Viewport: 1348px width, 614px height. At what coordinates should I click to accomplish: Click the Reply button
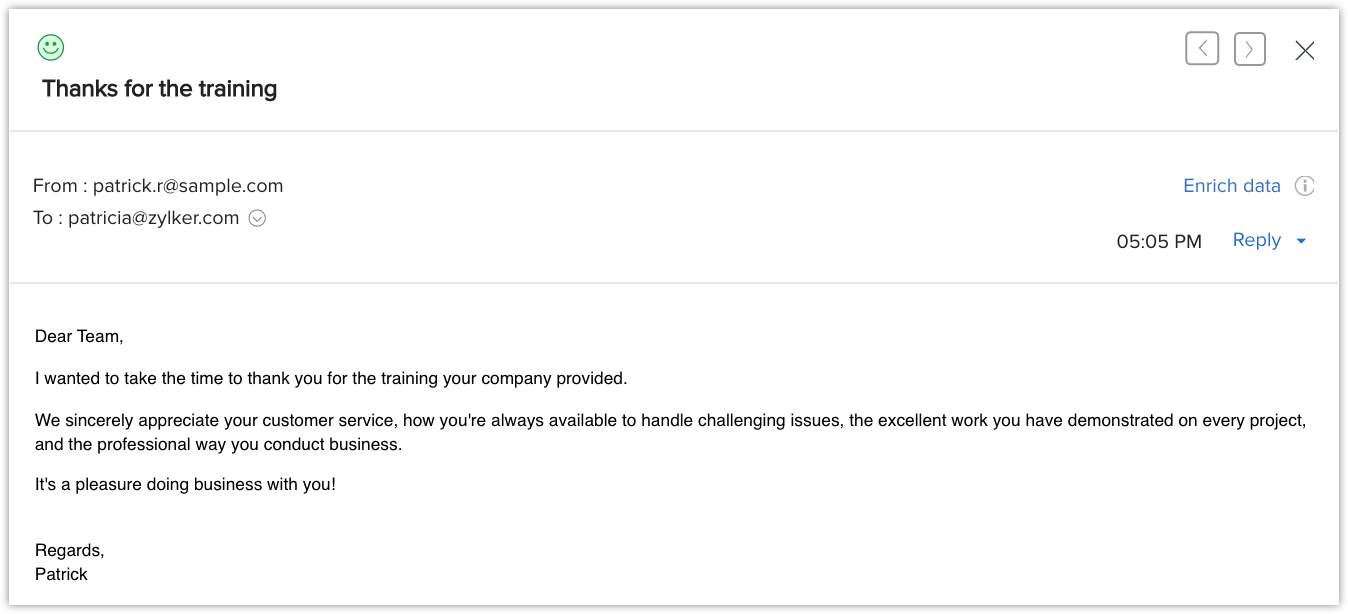tap(1256, 240)
